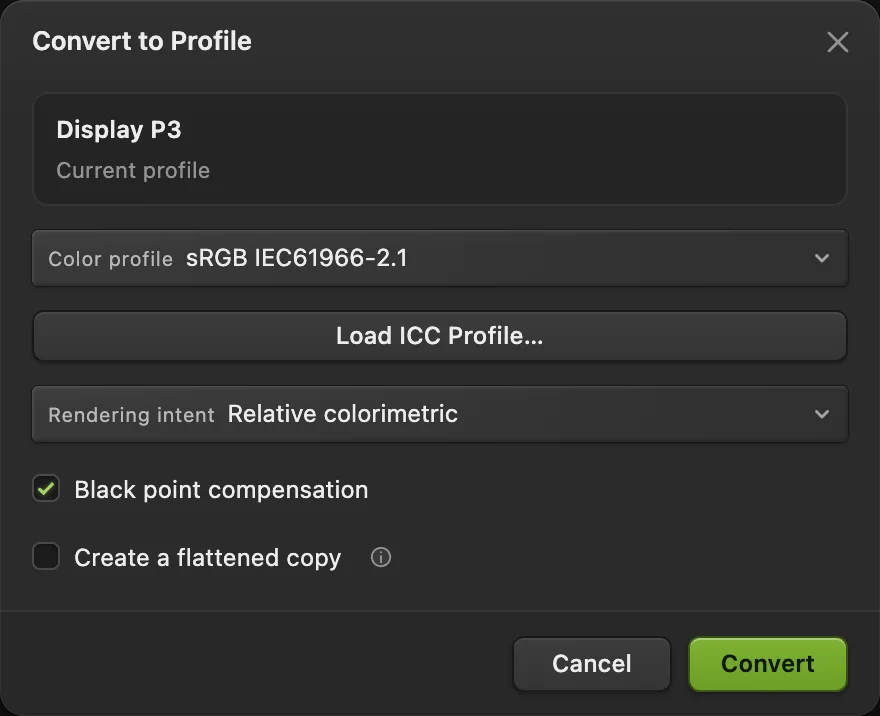
Task: Expand the Rendering intent chevron arrow
Action: 822,414
